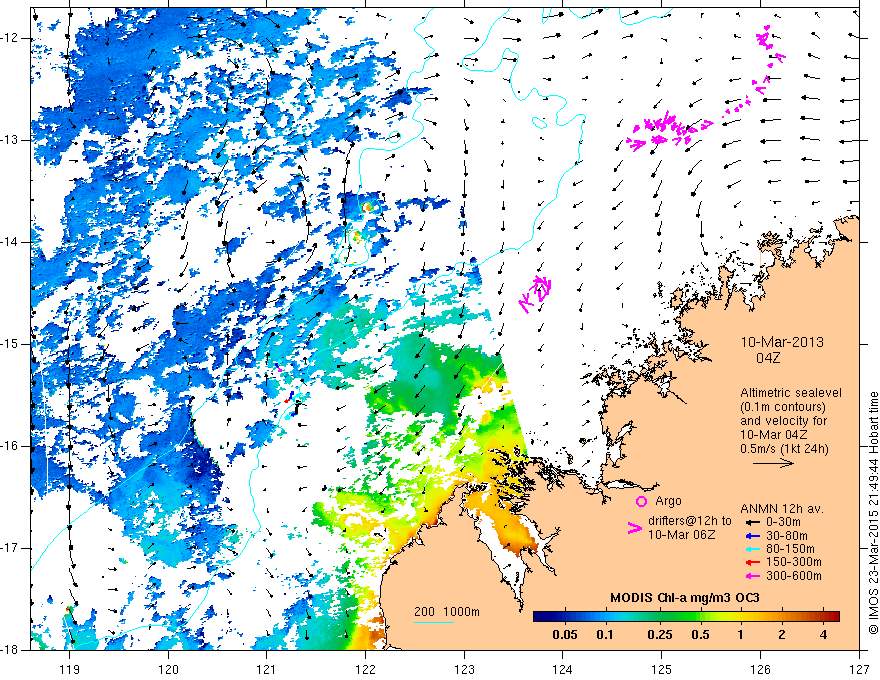Viewport: 880px width, 680px height.
Task: Click the longitude axis label 122
Action: 365,669
